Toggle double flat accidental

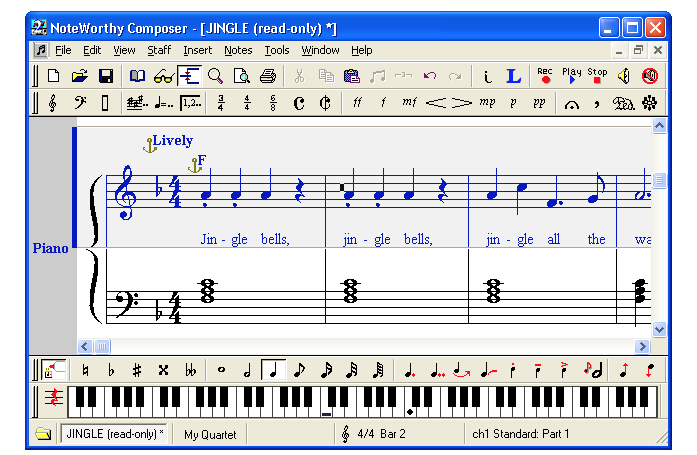(x=190, y=370)
